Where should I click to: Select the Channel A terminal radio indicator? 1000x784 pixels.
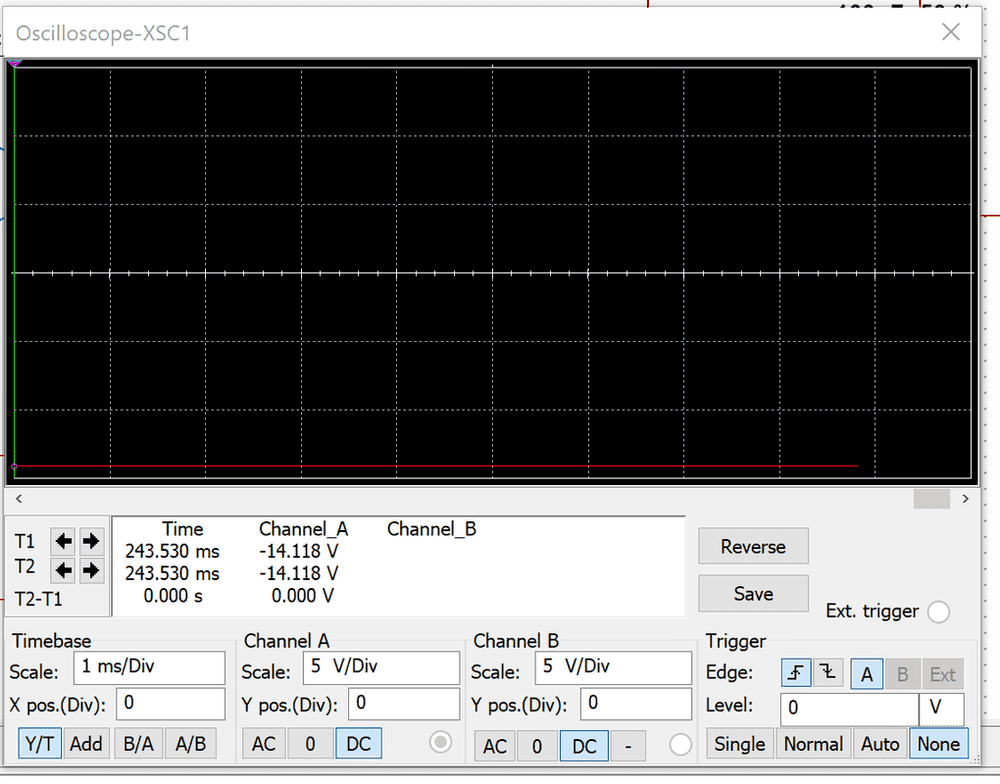[439, 742]
